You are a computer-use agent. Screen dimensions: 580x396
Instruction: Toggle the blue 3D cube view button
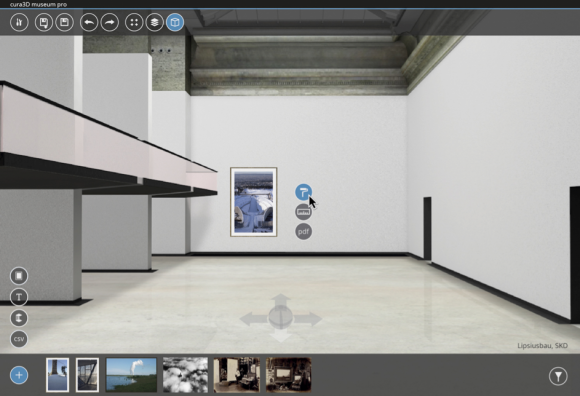pyautogui.click(x=175, y=23)
